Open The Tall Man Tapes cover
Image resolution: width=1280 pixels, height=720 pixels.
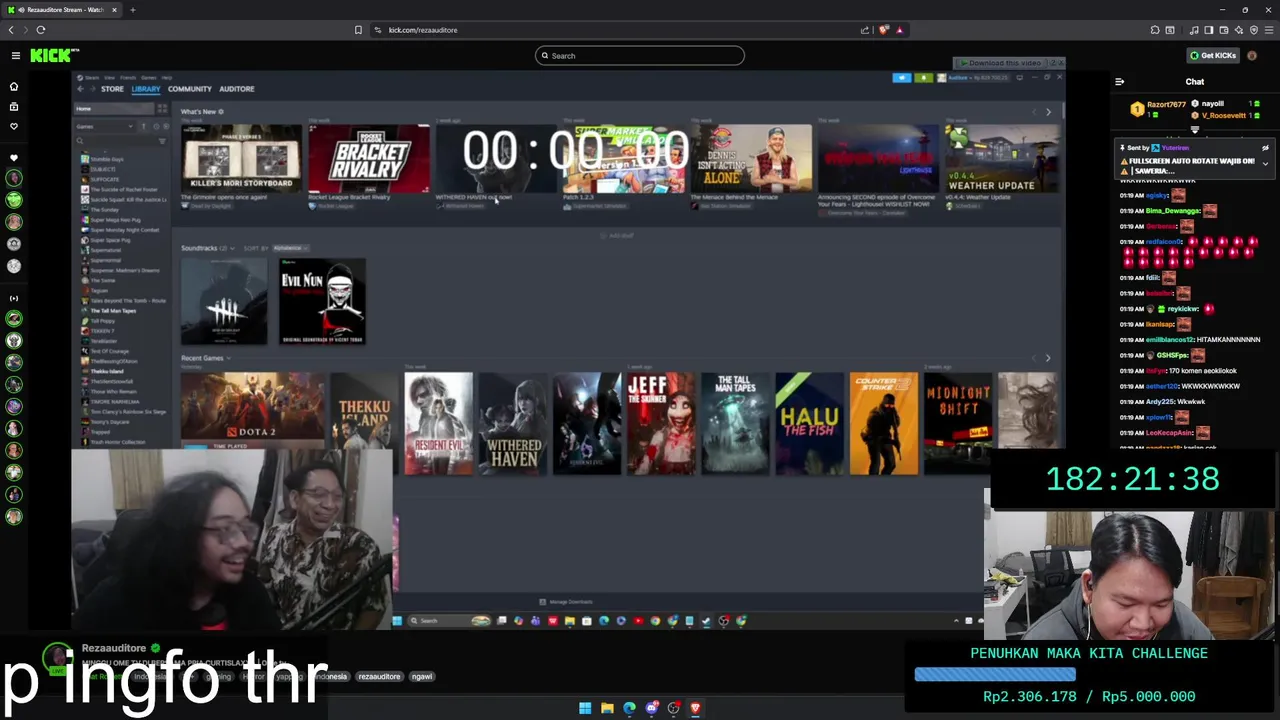[x=735, y=423]
